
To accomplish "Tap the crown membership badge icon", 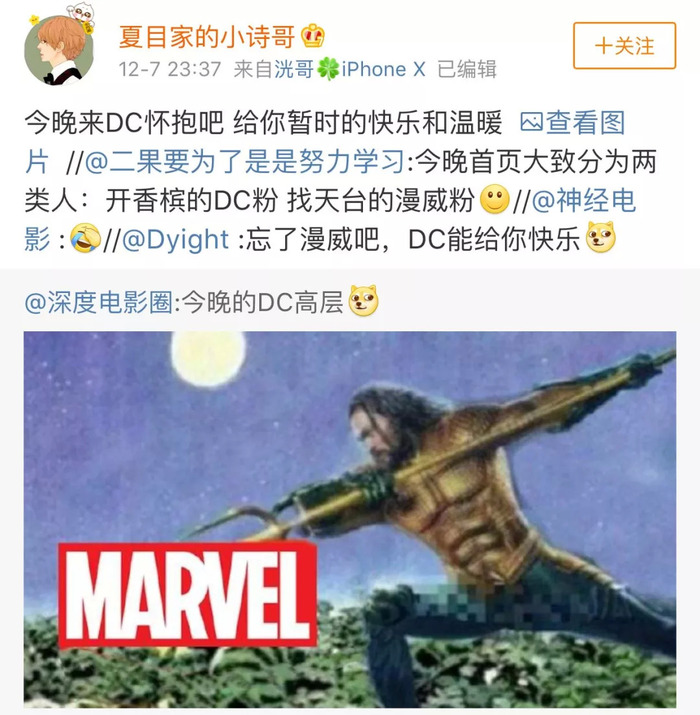I will (x=313, y=36).
